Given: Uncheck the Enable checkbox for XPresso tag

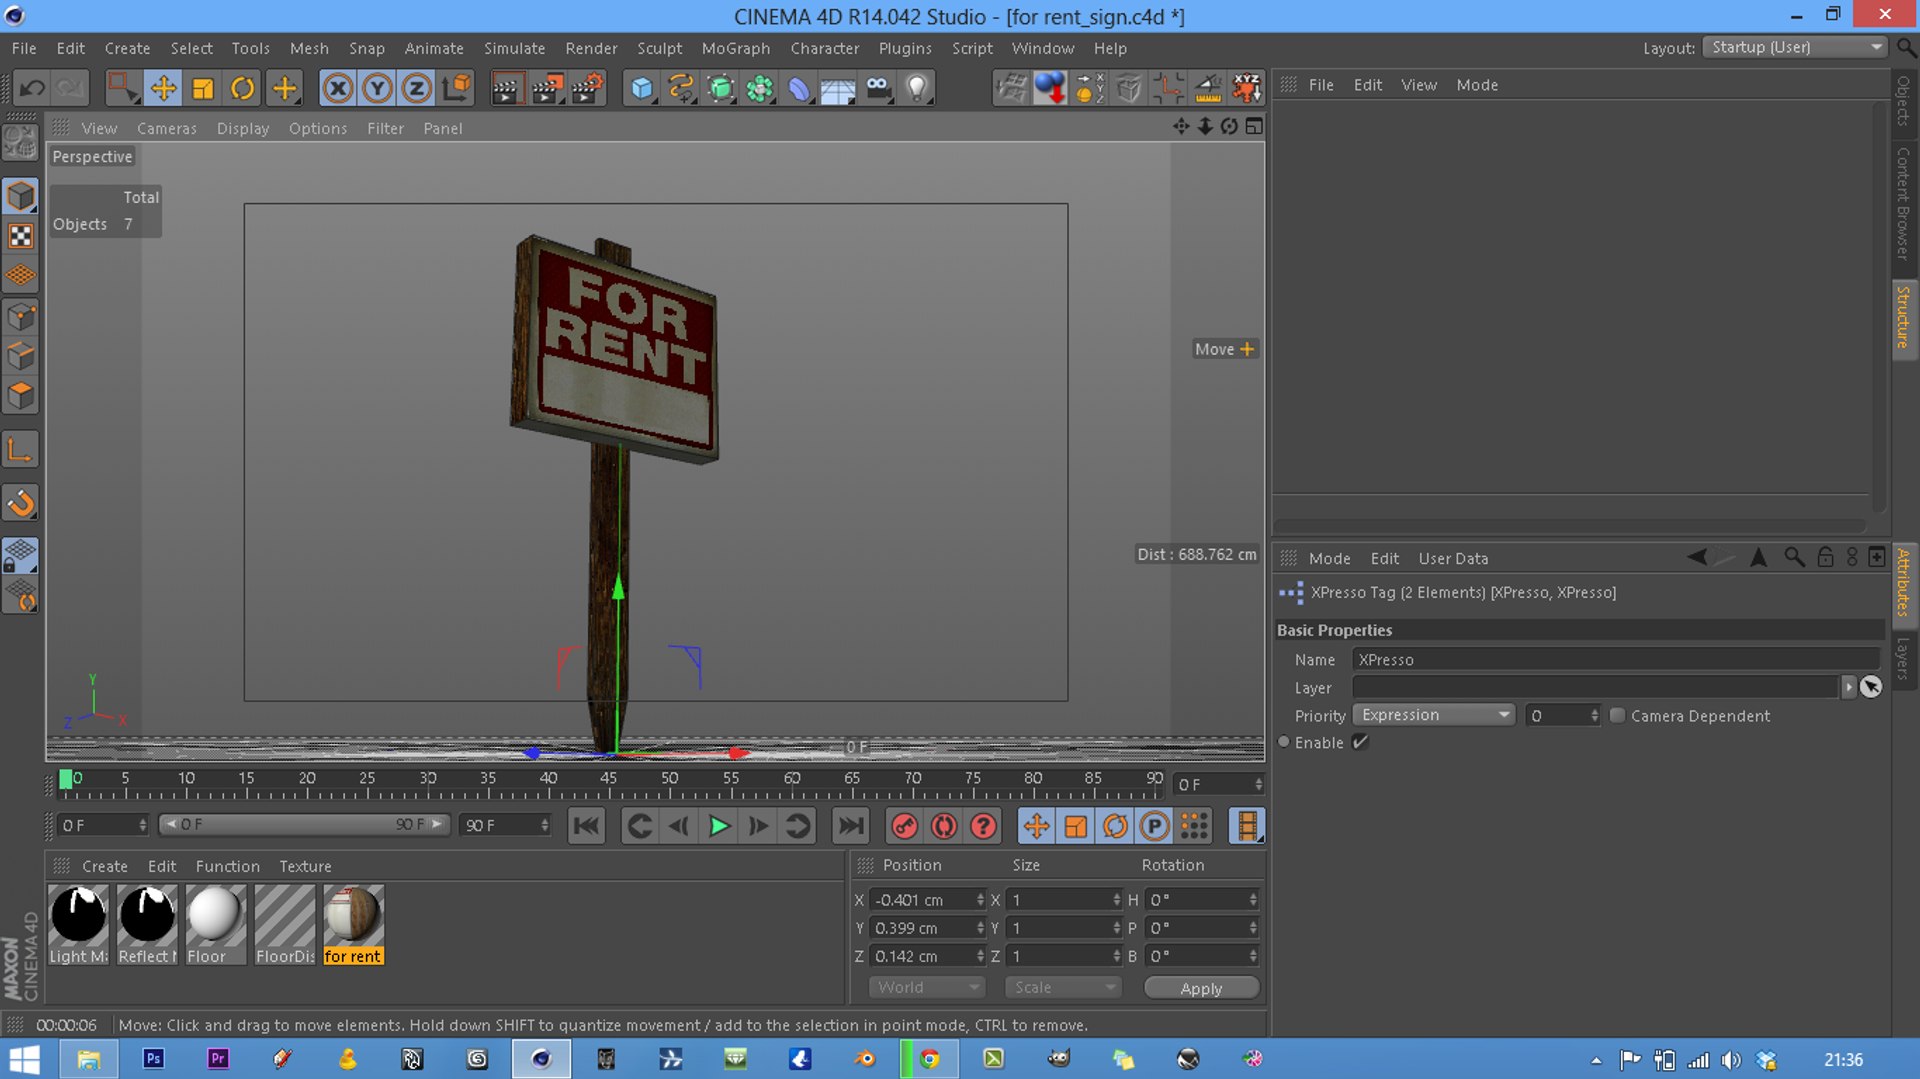Looking at the screenshot, I should (1360, 742).
